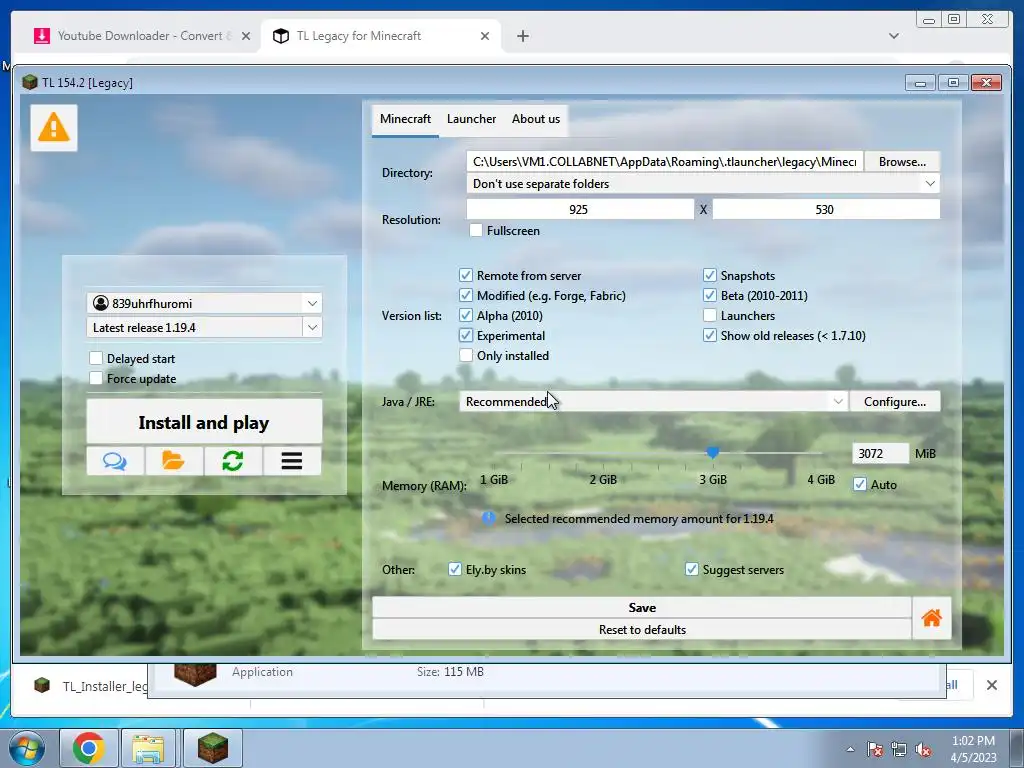Uncheck Remote from server
The image size is (1024, 768).
click(x=466, y=276)
